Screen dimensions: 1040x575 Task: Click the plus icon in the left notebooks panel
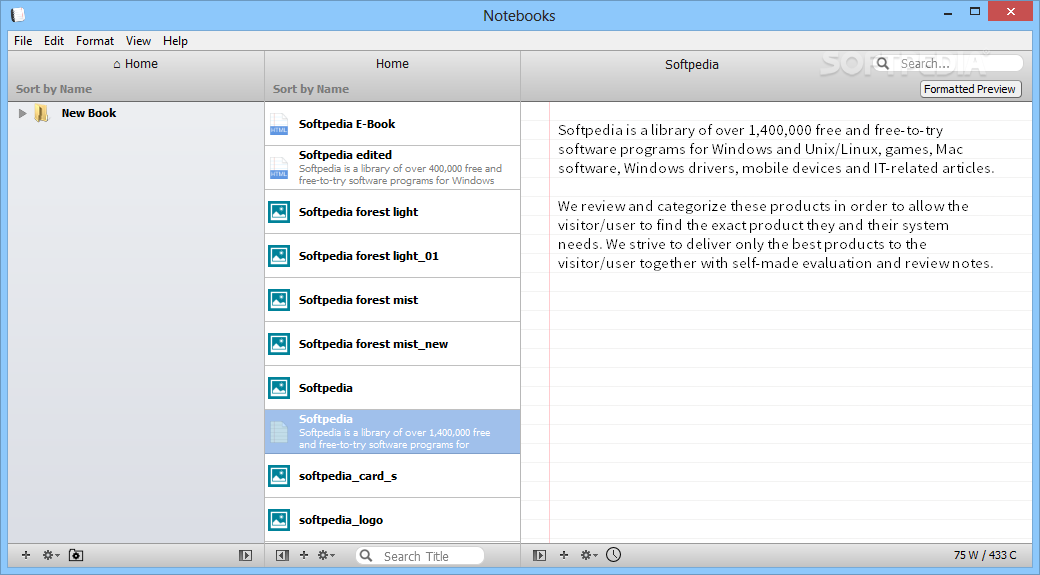26,555
